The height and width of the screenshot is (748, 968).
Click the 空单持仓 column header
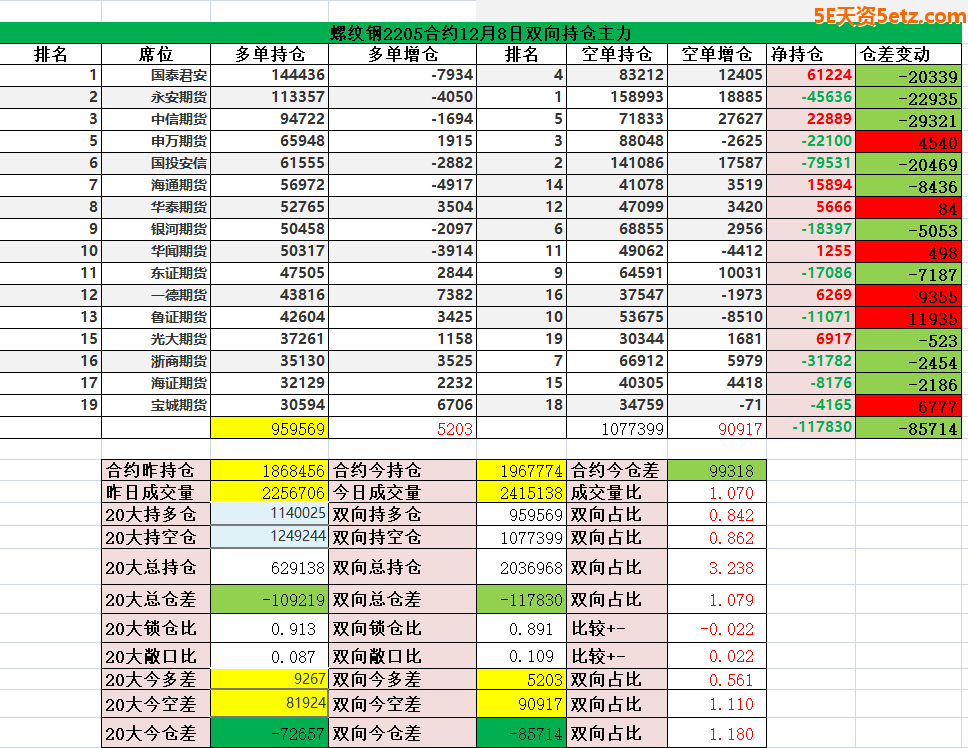click(x=617, y=54)
